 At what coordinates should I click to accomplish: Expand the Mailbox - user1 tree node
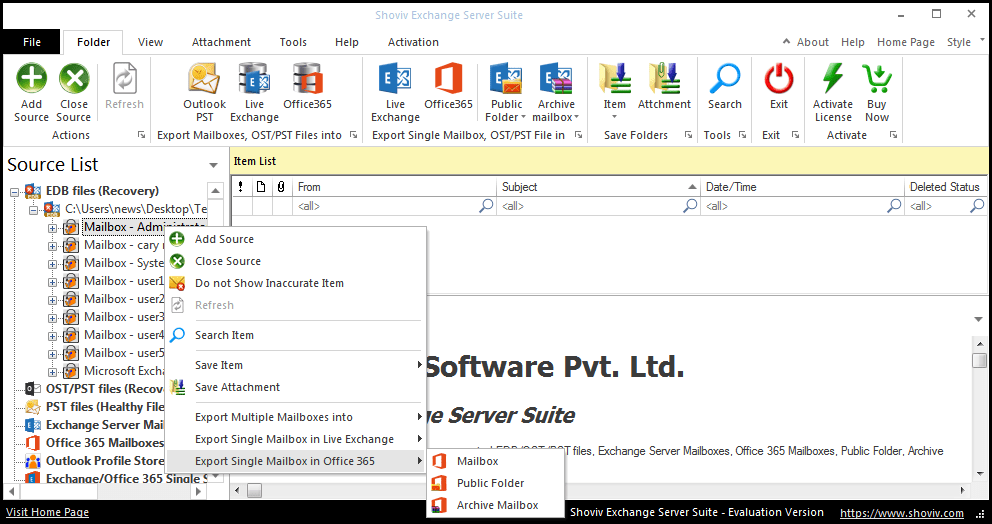point(53,282)
